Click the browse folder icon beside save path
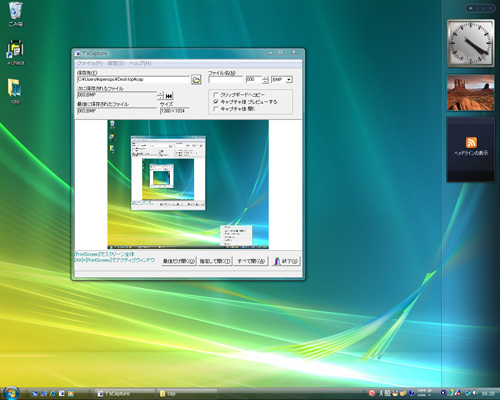The width and height of the screenshot is (500, 400). (x=196, y=79)
